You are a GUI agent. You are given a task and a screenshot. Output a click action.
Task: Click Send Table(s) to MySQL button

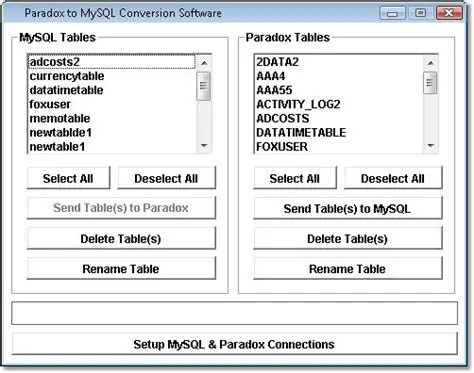[x=348, y=208]
